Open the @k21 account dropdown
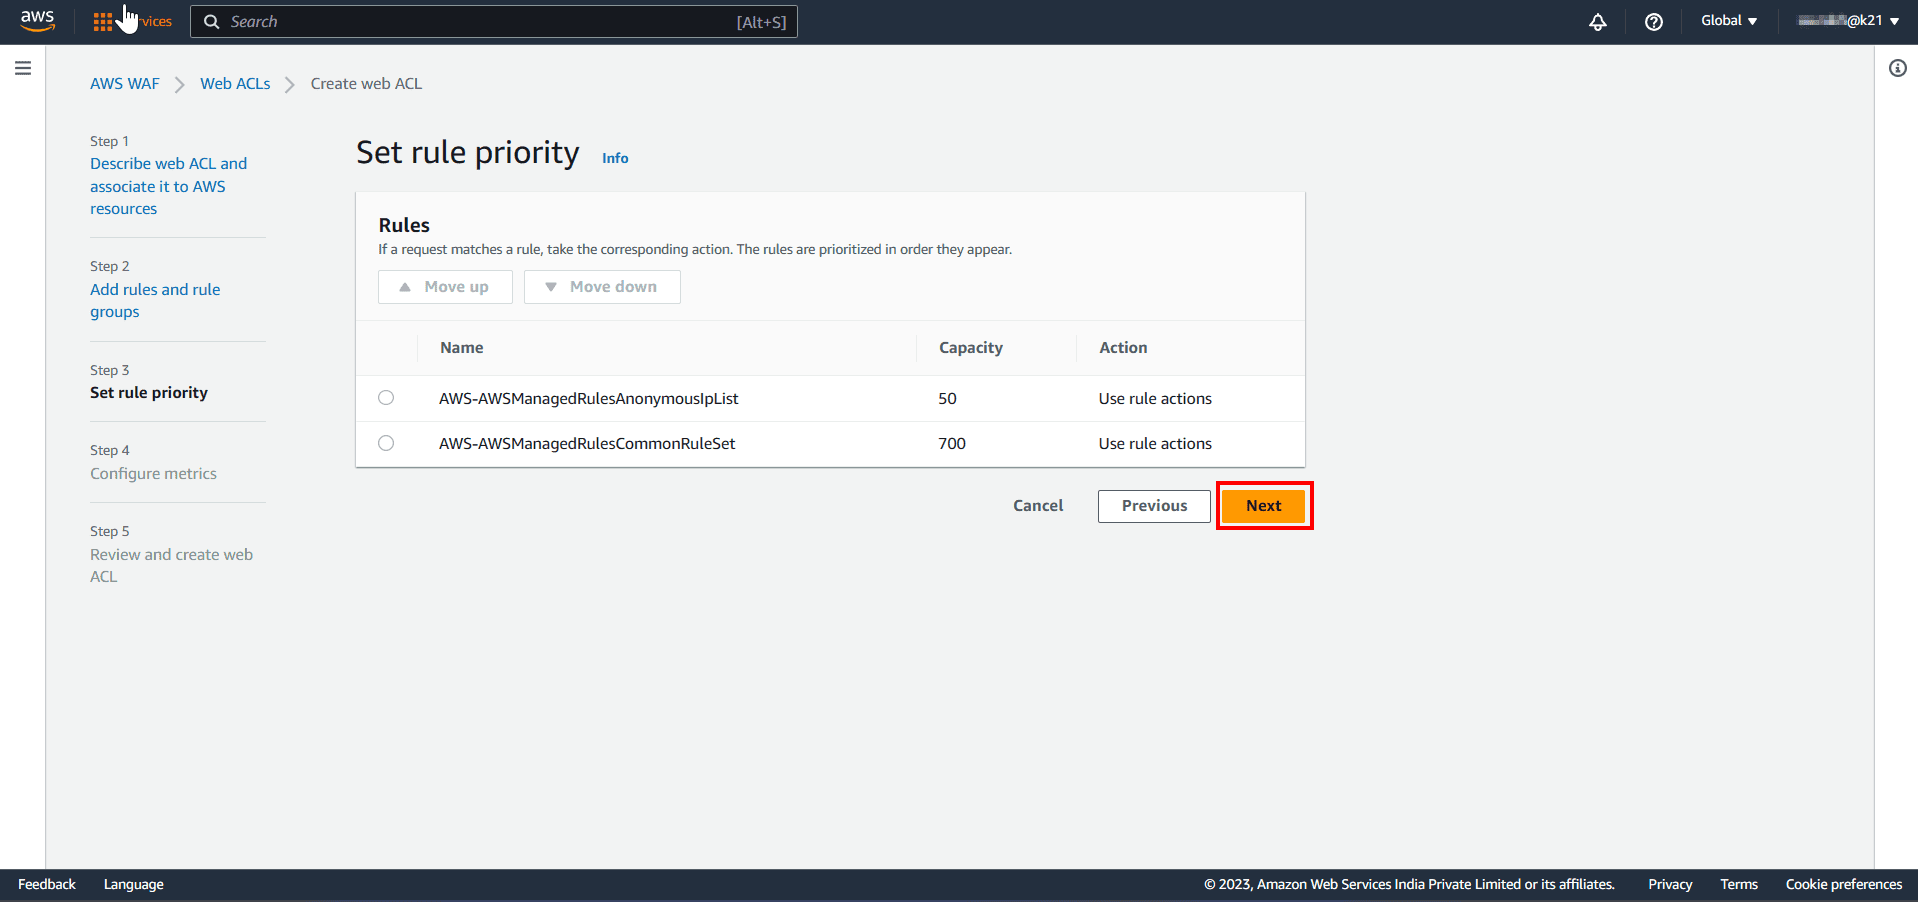Image resolution: width=1918 pixels, height=902 pixels. tap(1848, 21)
